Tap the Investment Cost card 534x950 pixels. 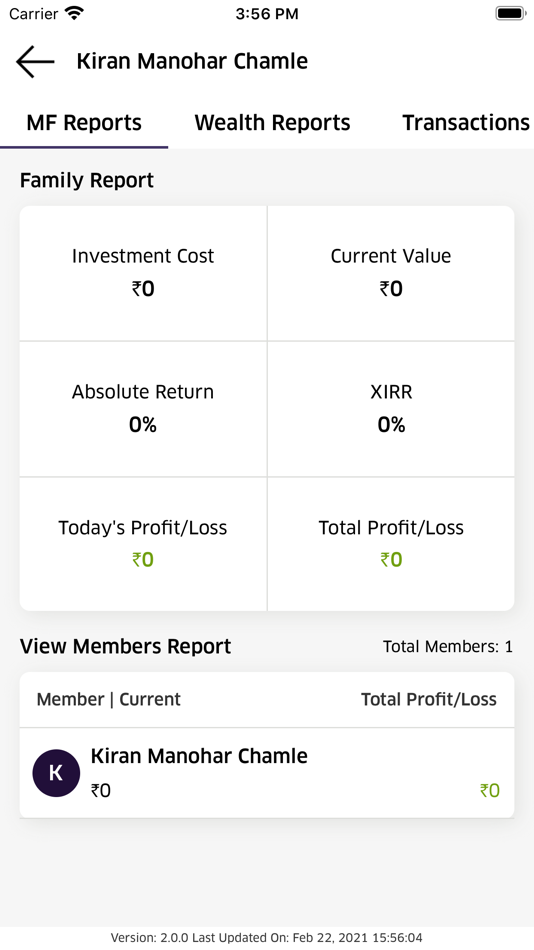[143, 273]
